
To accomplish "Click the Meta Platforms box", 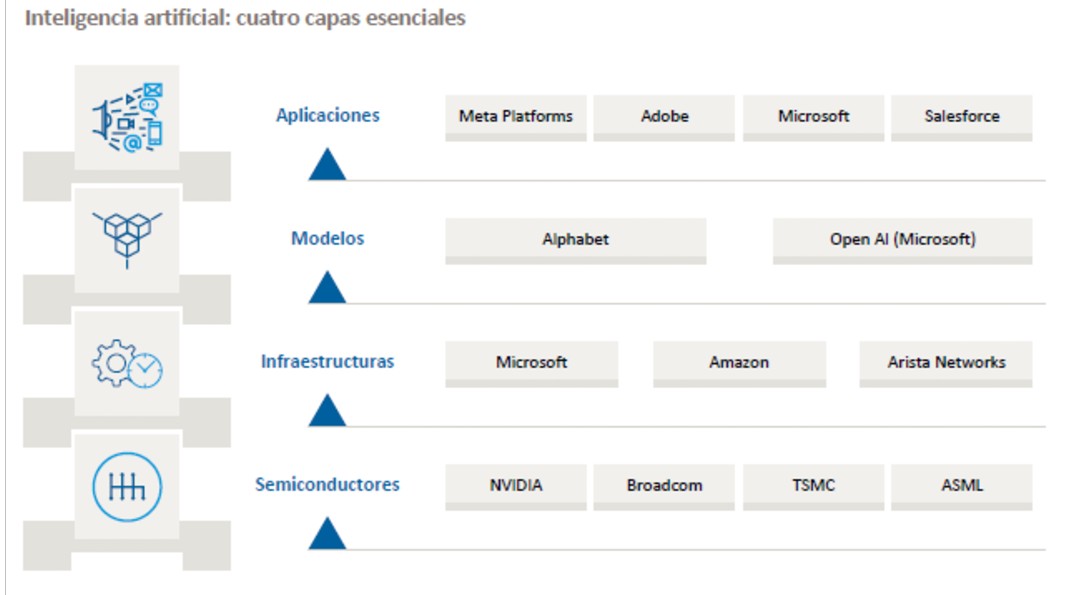I will coord(516,117).
